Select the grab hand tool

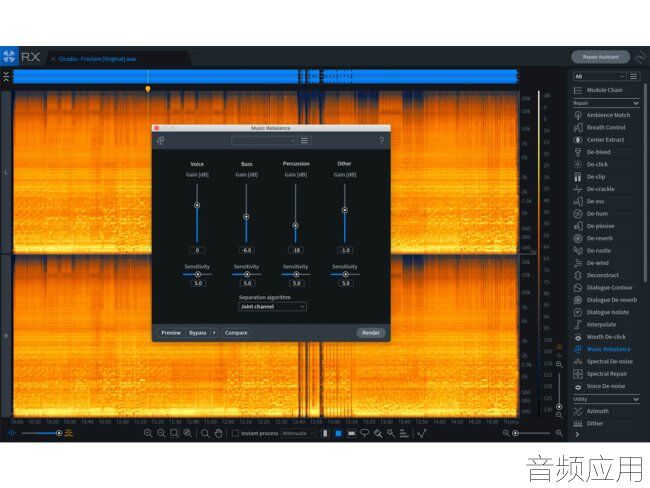(x=218, y=433)
